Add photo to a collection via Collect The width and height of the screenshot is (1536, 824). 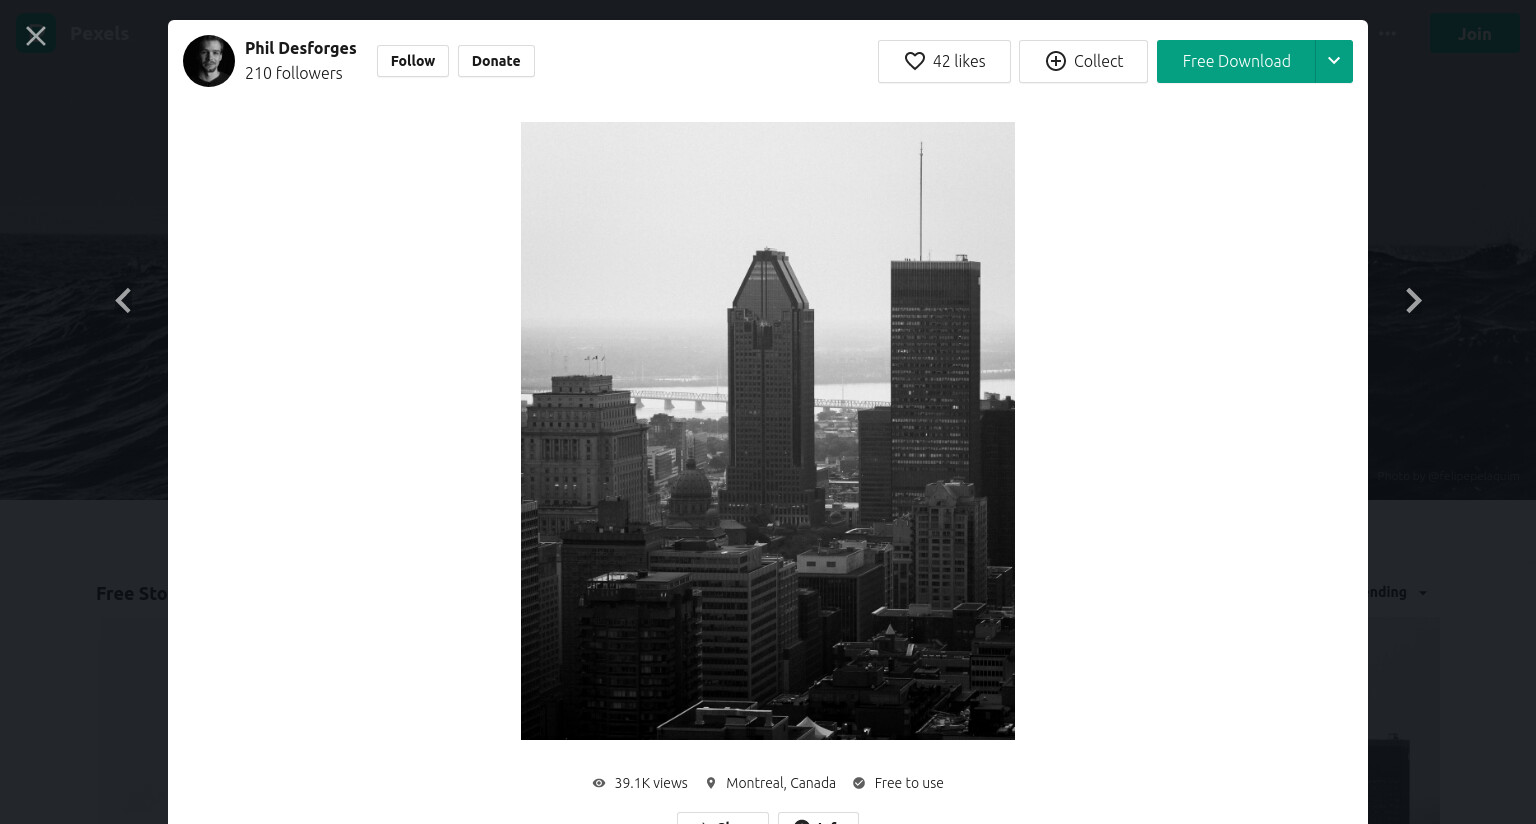tap(1083, 61)
